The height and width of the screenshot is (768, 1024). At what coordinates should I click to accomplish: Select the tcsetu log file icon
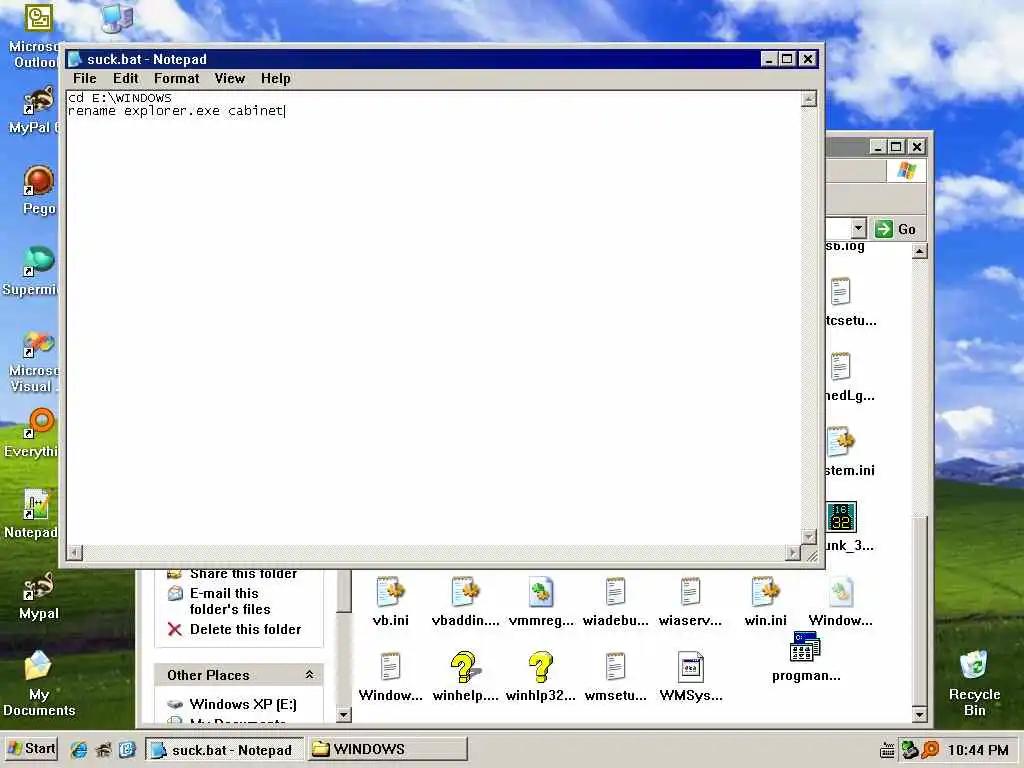(x=840, y=292)
